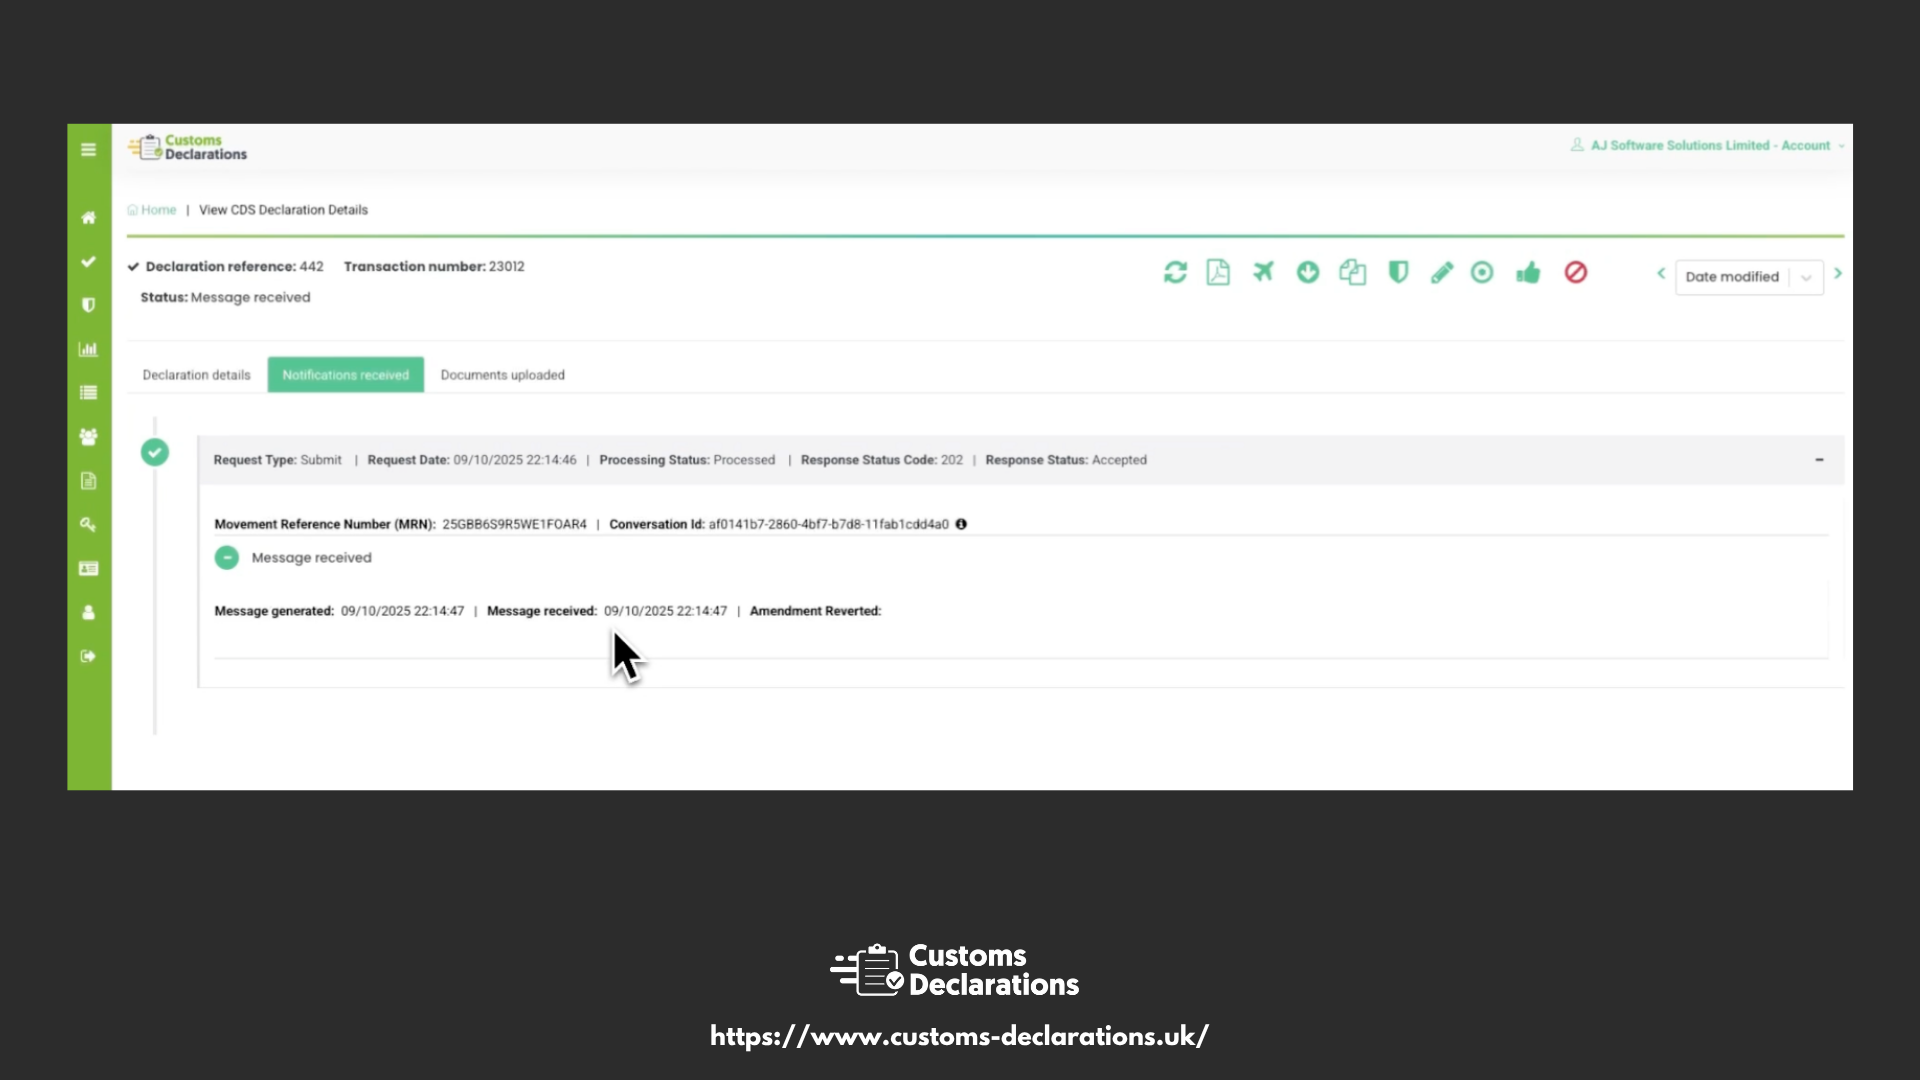Click the shield icon in toolbar

[x=1398, y=272]
